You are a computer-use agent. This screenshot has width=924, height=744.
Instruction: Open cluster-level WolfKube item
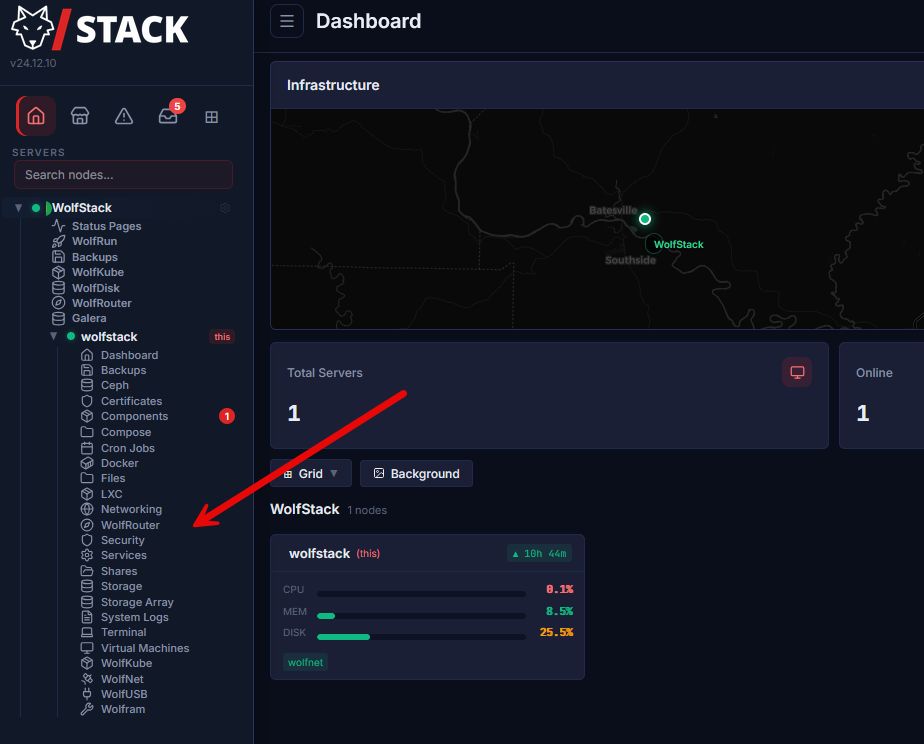[97, 272]
